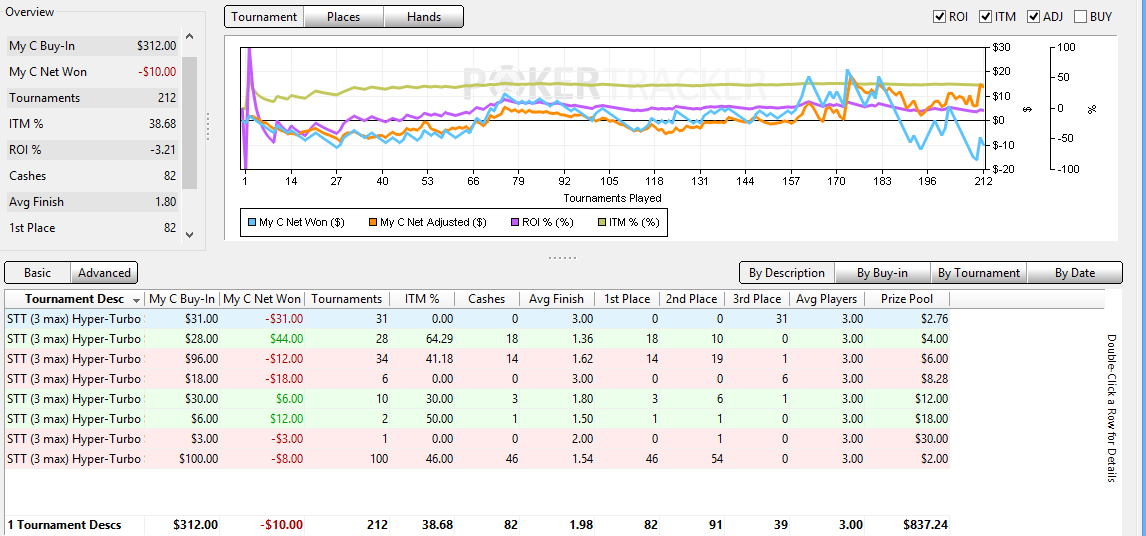Switch to the Places graph tab

(x=344, y=17)
